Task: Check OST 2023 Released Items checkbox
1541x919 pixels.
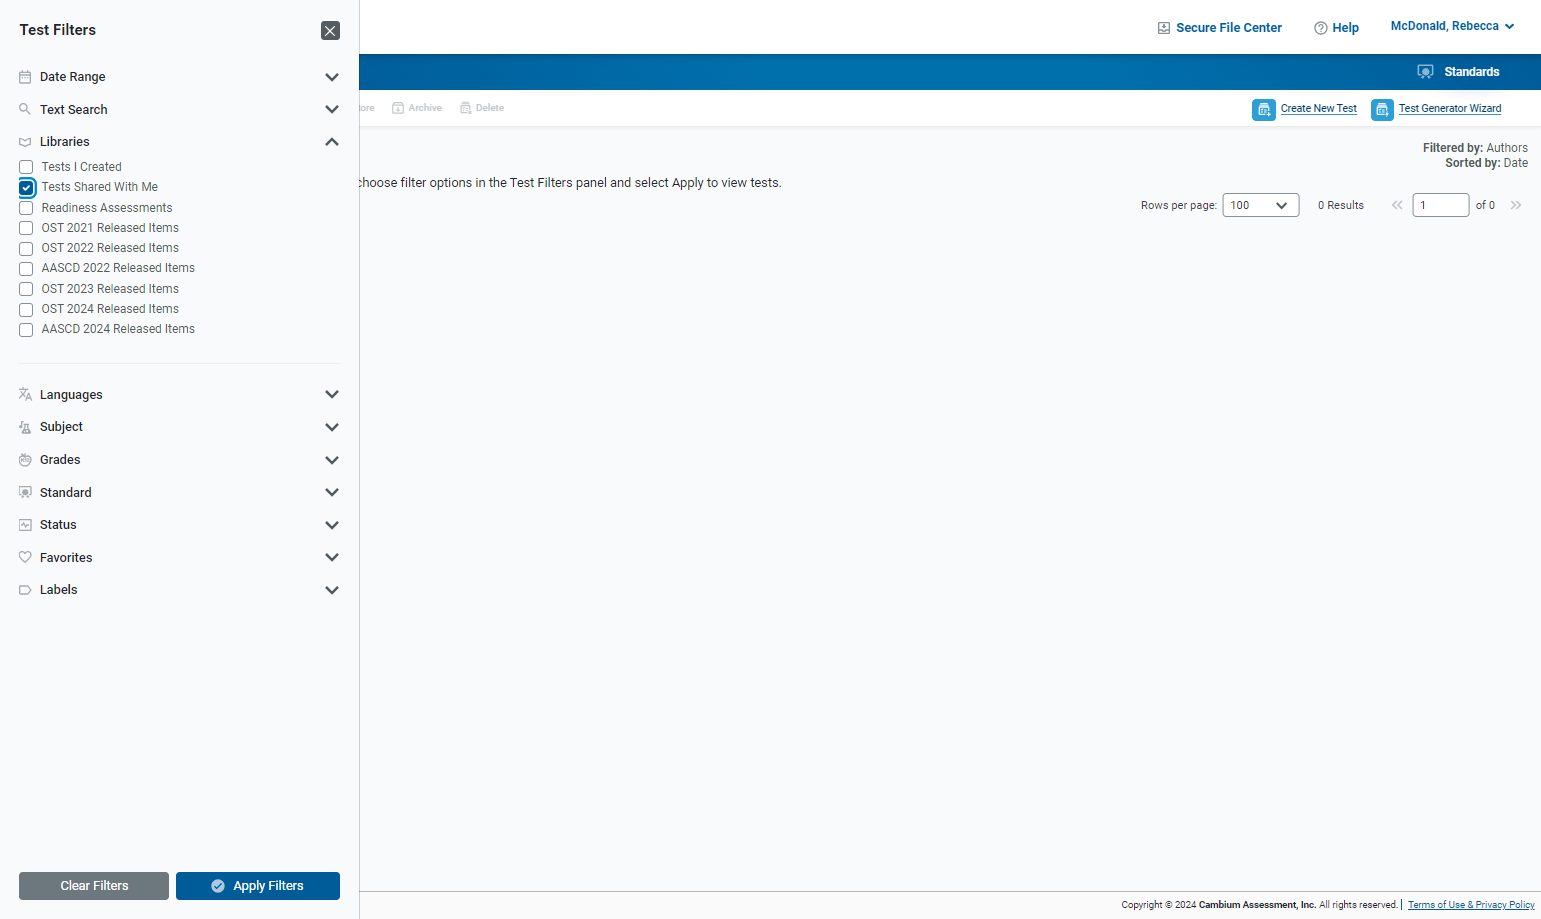Action: 26,289
